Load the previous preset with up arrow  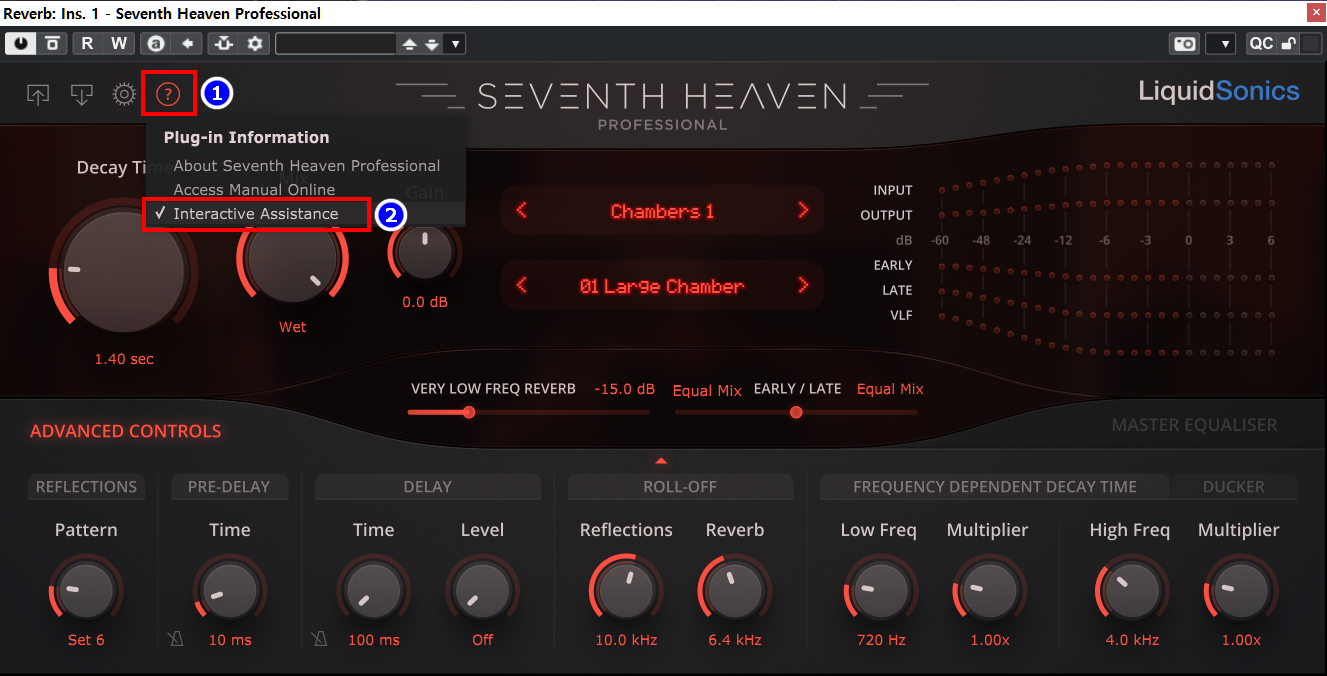[x=409, y=44]
